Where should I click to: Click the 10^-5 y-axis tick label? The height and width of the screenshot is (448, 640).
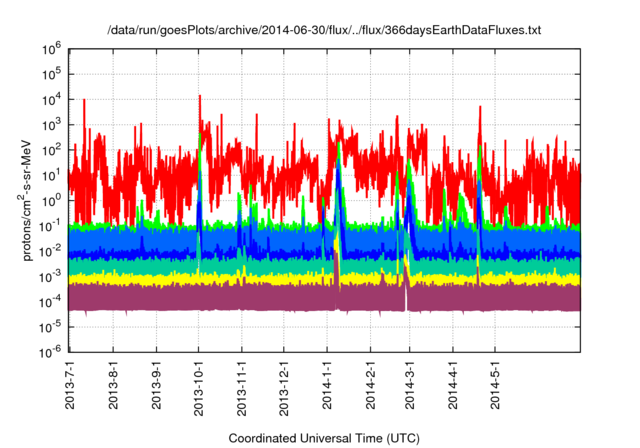pos(50,327)
